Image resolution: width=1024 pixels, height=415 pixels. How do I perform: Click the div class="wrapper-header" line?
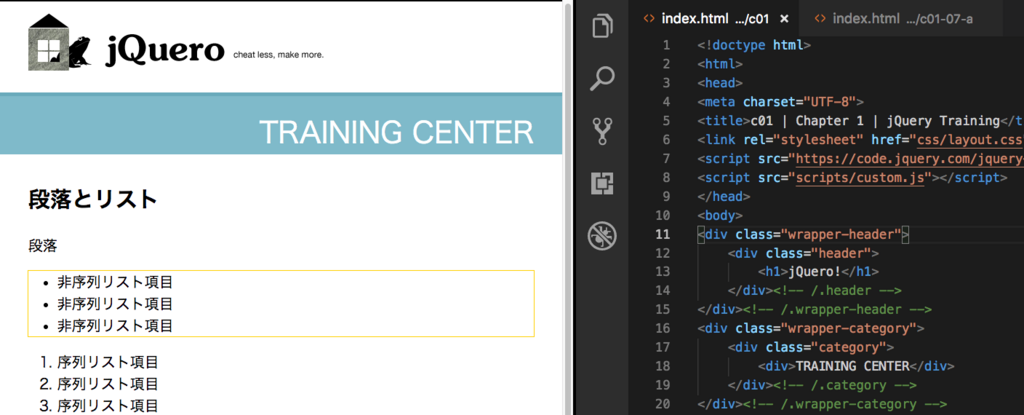point(803,235)
